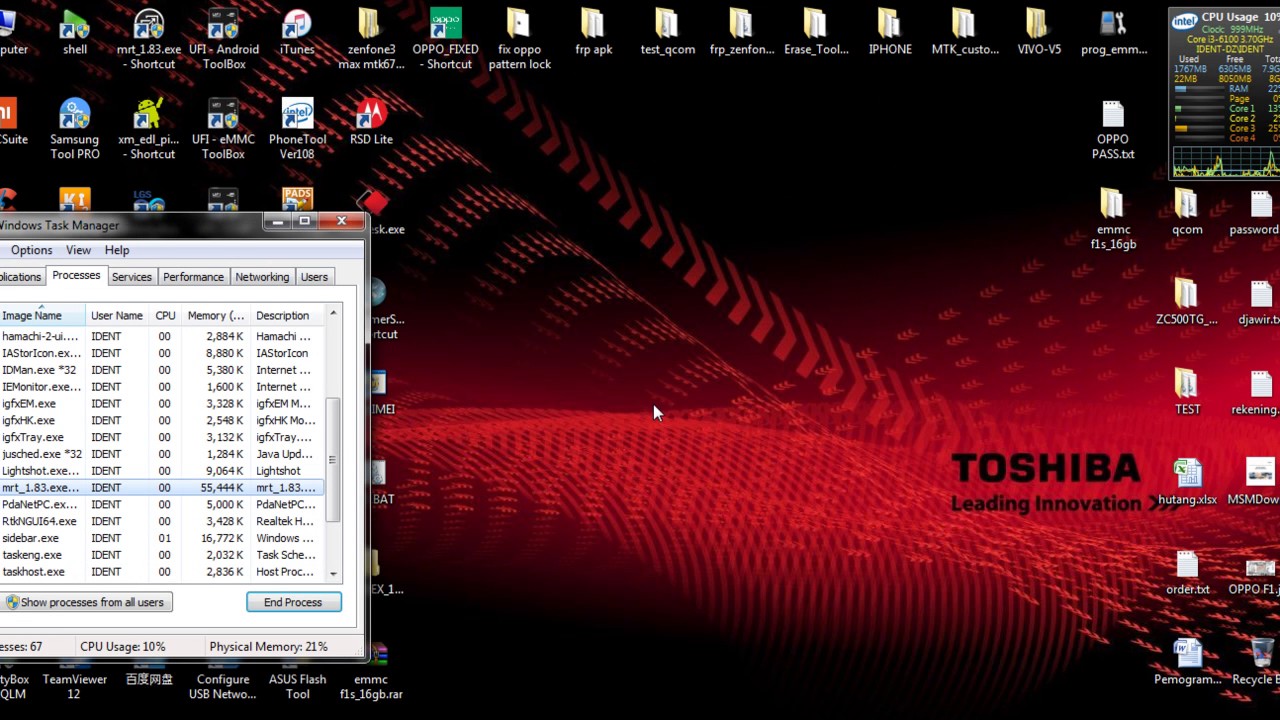The height and width of the screenshot is (720, 1280).
Task: Launch the RSD Lite icon
Action: [371, 122]
